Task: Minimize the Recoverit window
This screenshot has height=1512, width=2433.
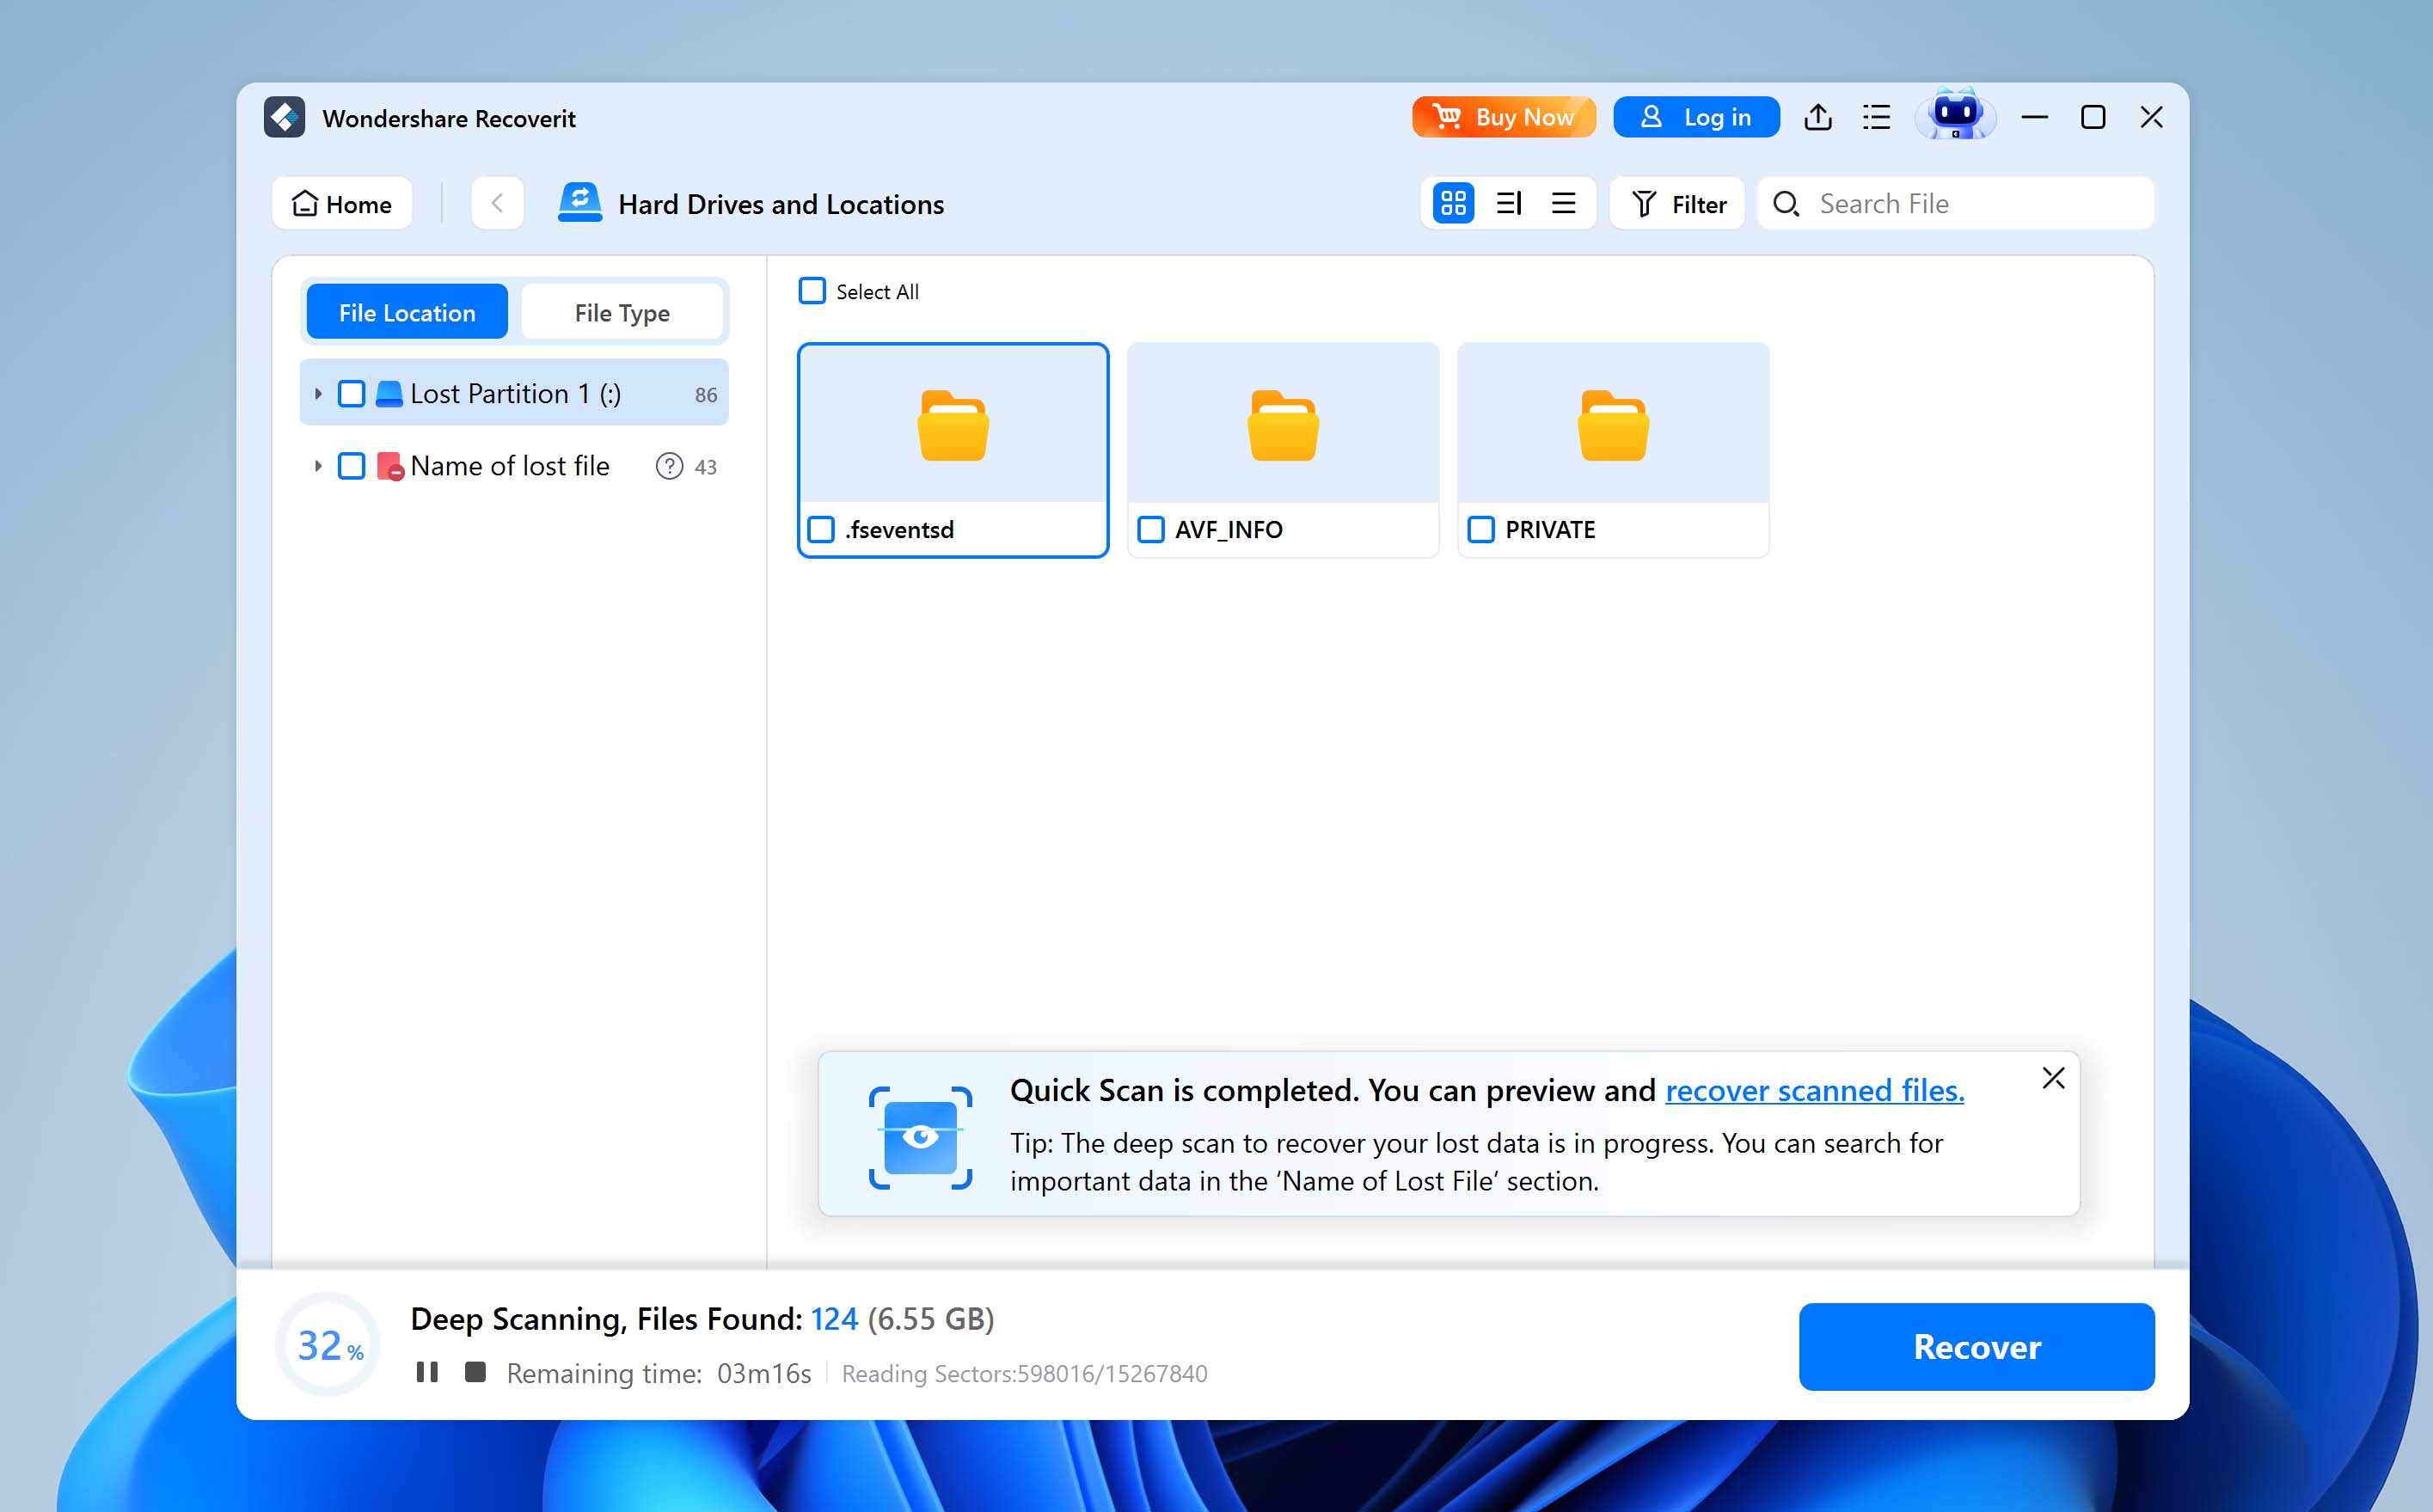Action: (2034, 118)
